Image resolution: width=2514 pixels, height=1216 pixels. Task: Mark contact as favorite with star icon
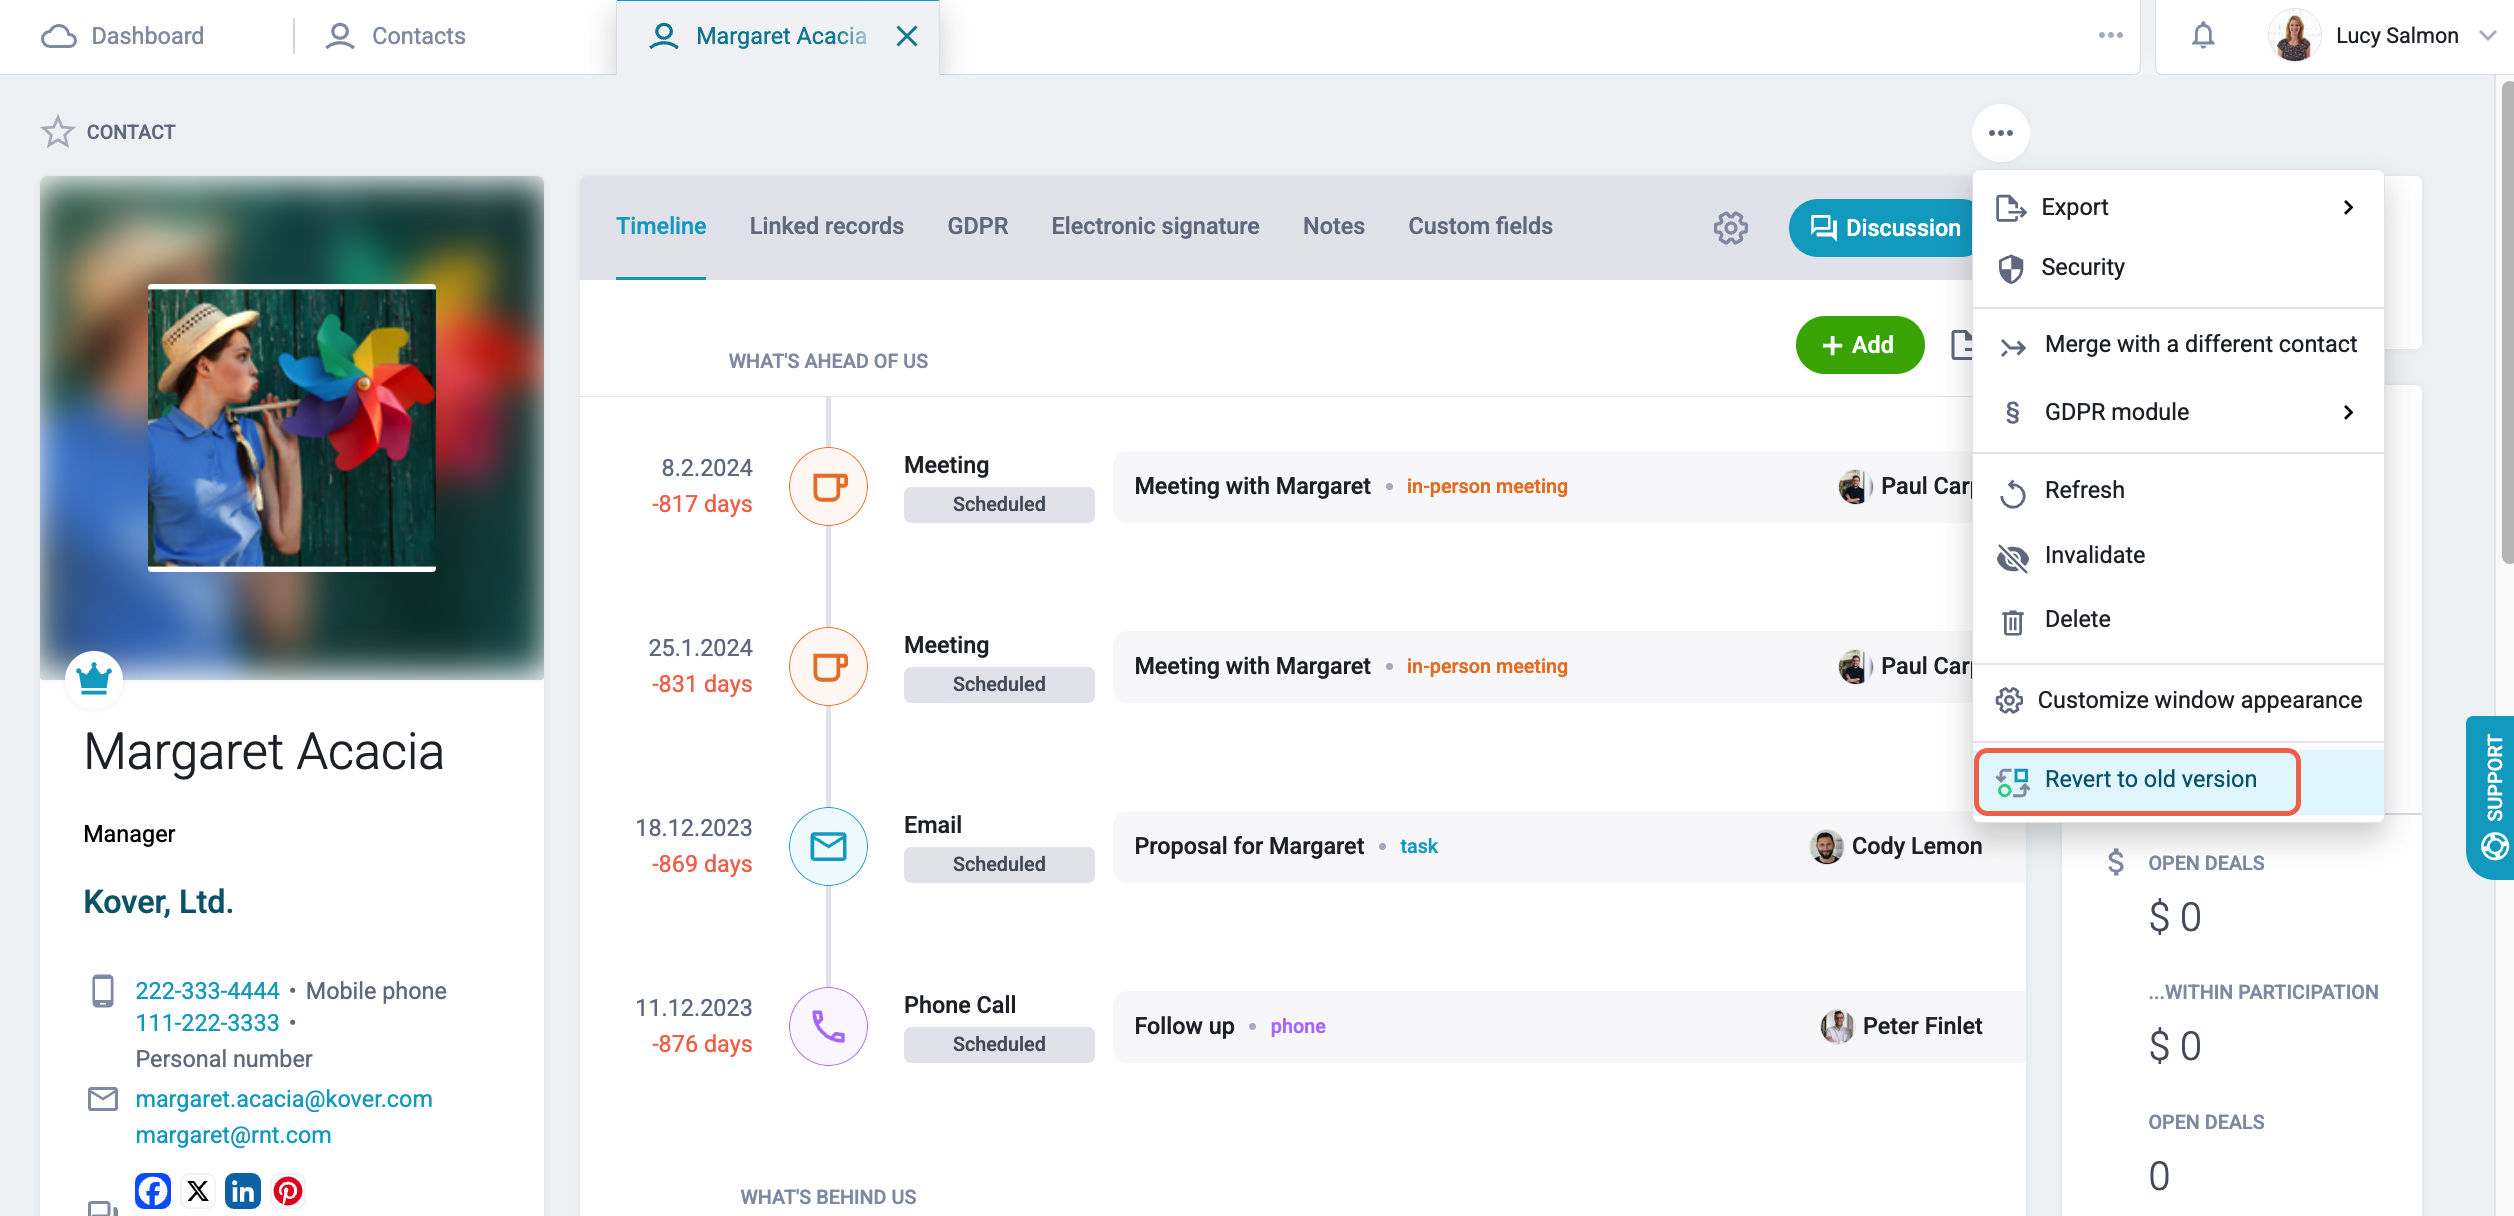(57, 132)
